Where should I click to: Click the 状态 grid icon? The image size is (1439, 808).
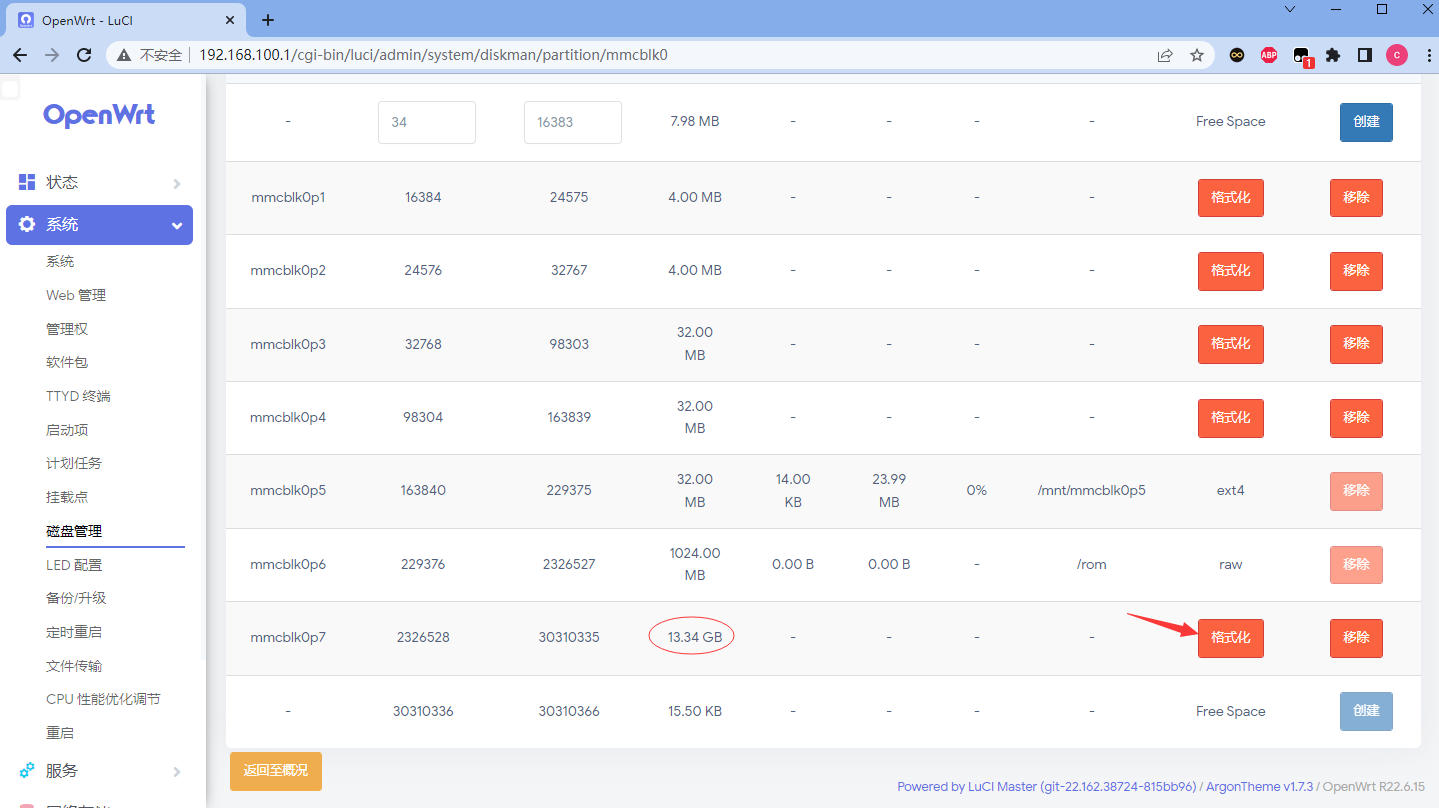27,182
